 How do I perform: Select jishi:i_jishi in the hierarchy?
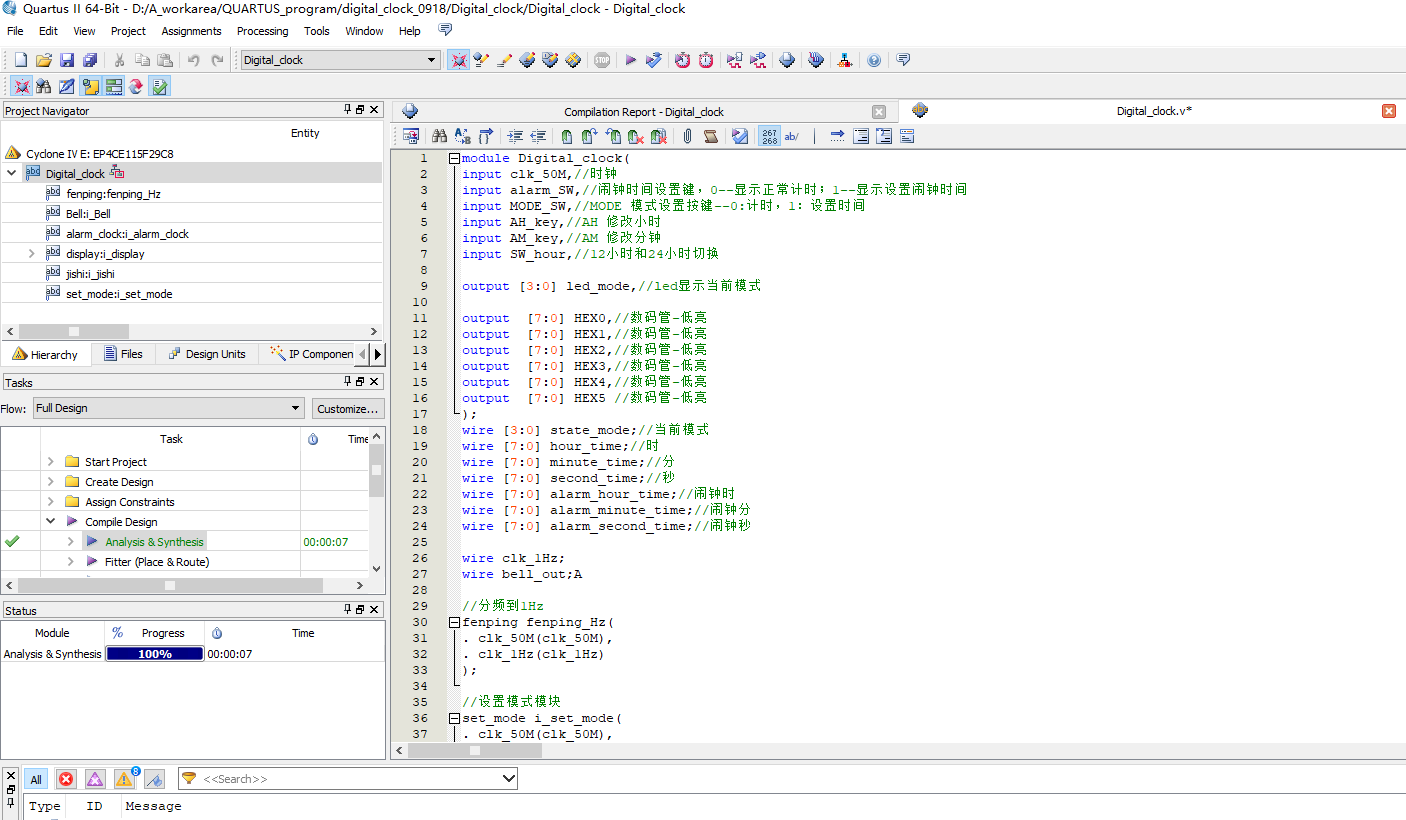[x=90, y=273]
